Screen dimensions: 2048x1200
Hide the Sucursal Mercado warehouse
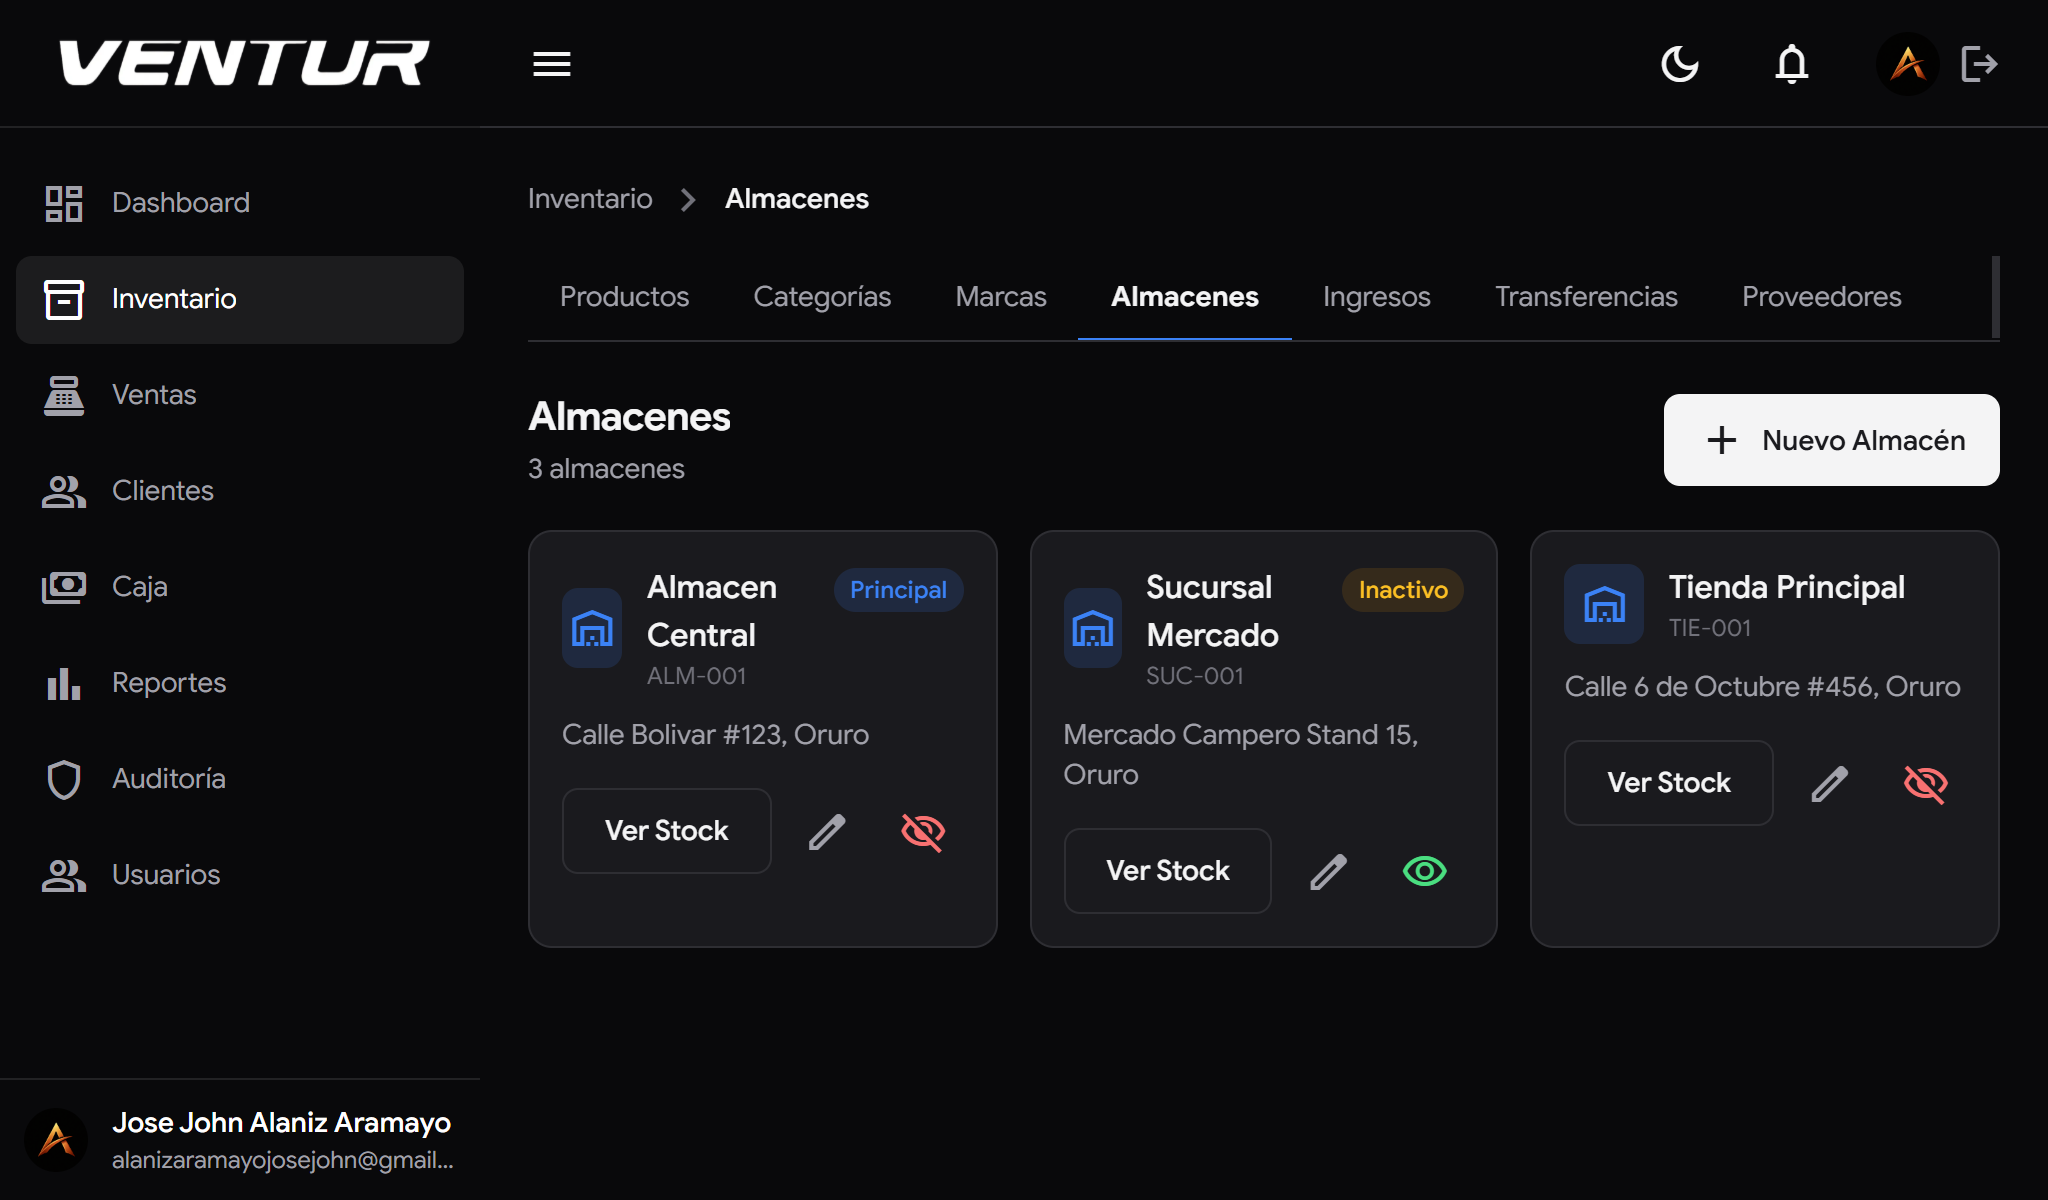pyautogui.click(x=1424, y=871)
